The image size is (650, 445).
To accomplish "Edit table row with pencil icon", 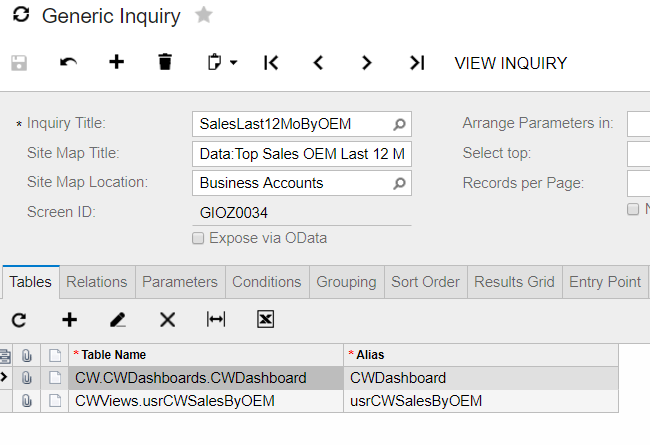I will tap(118, 320).
